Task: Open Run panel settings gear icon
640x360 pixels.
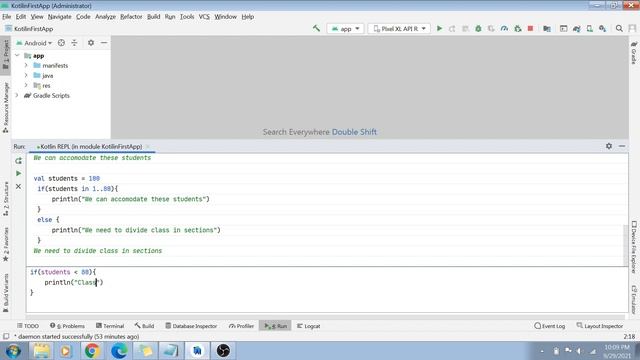Action: (609, 146)
